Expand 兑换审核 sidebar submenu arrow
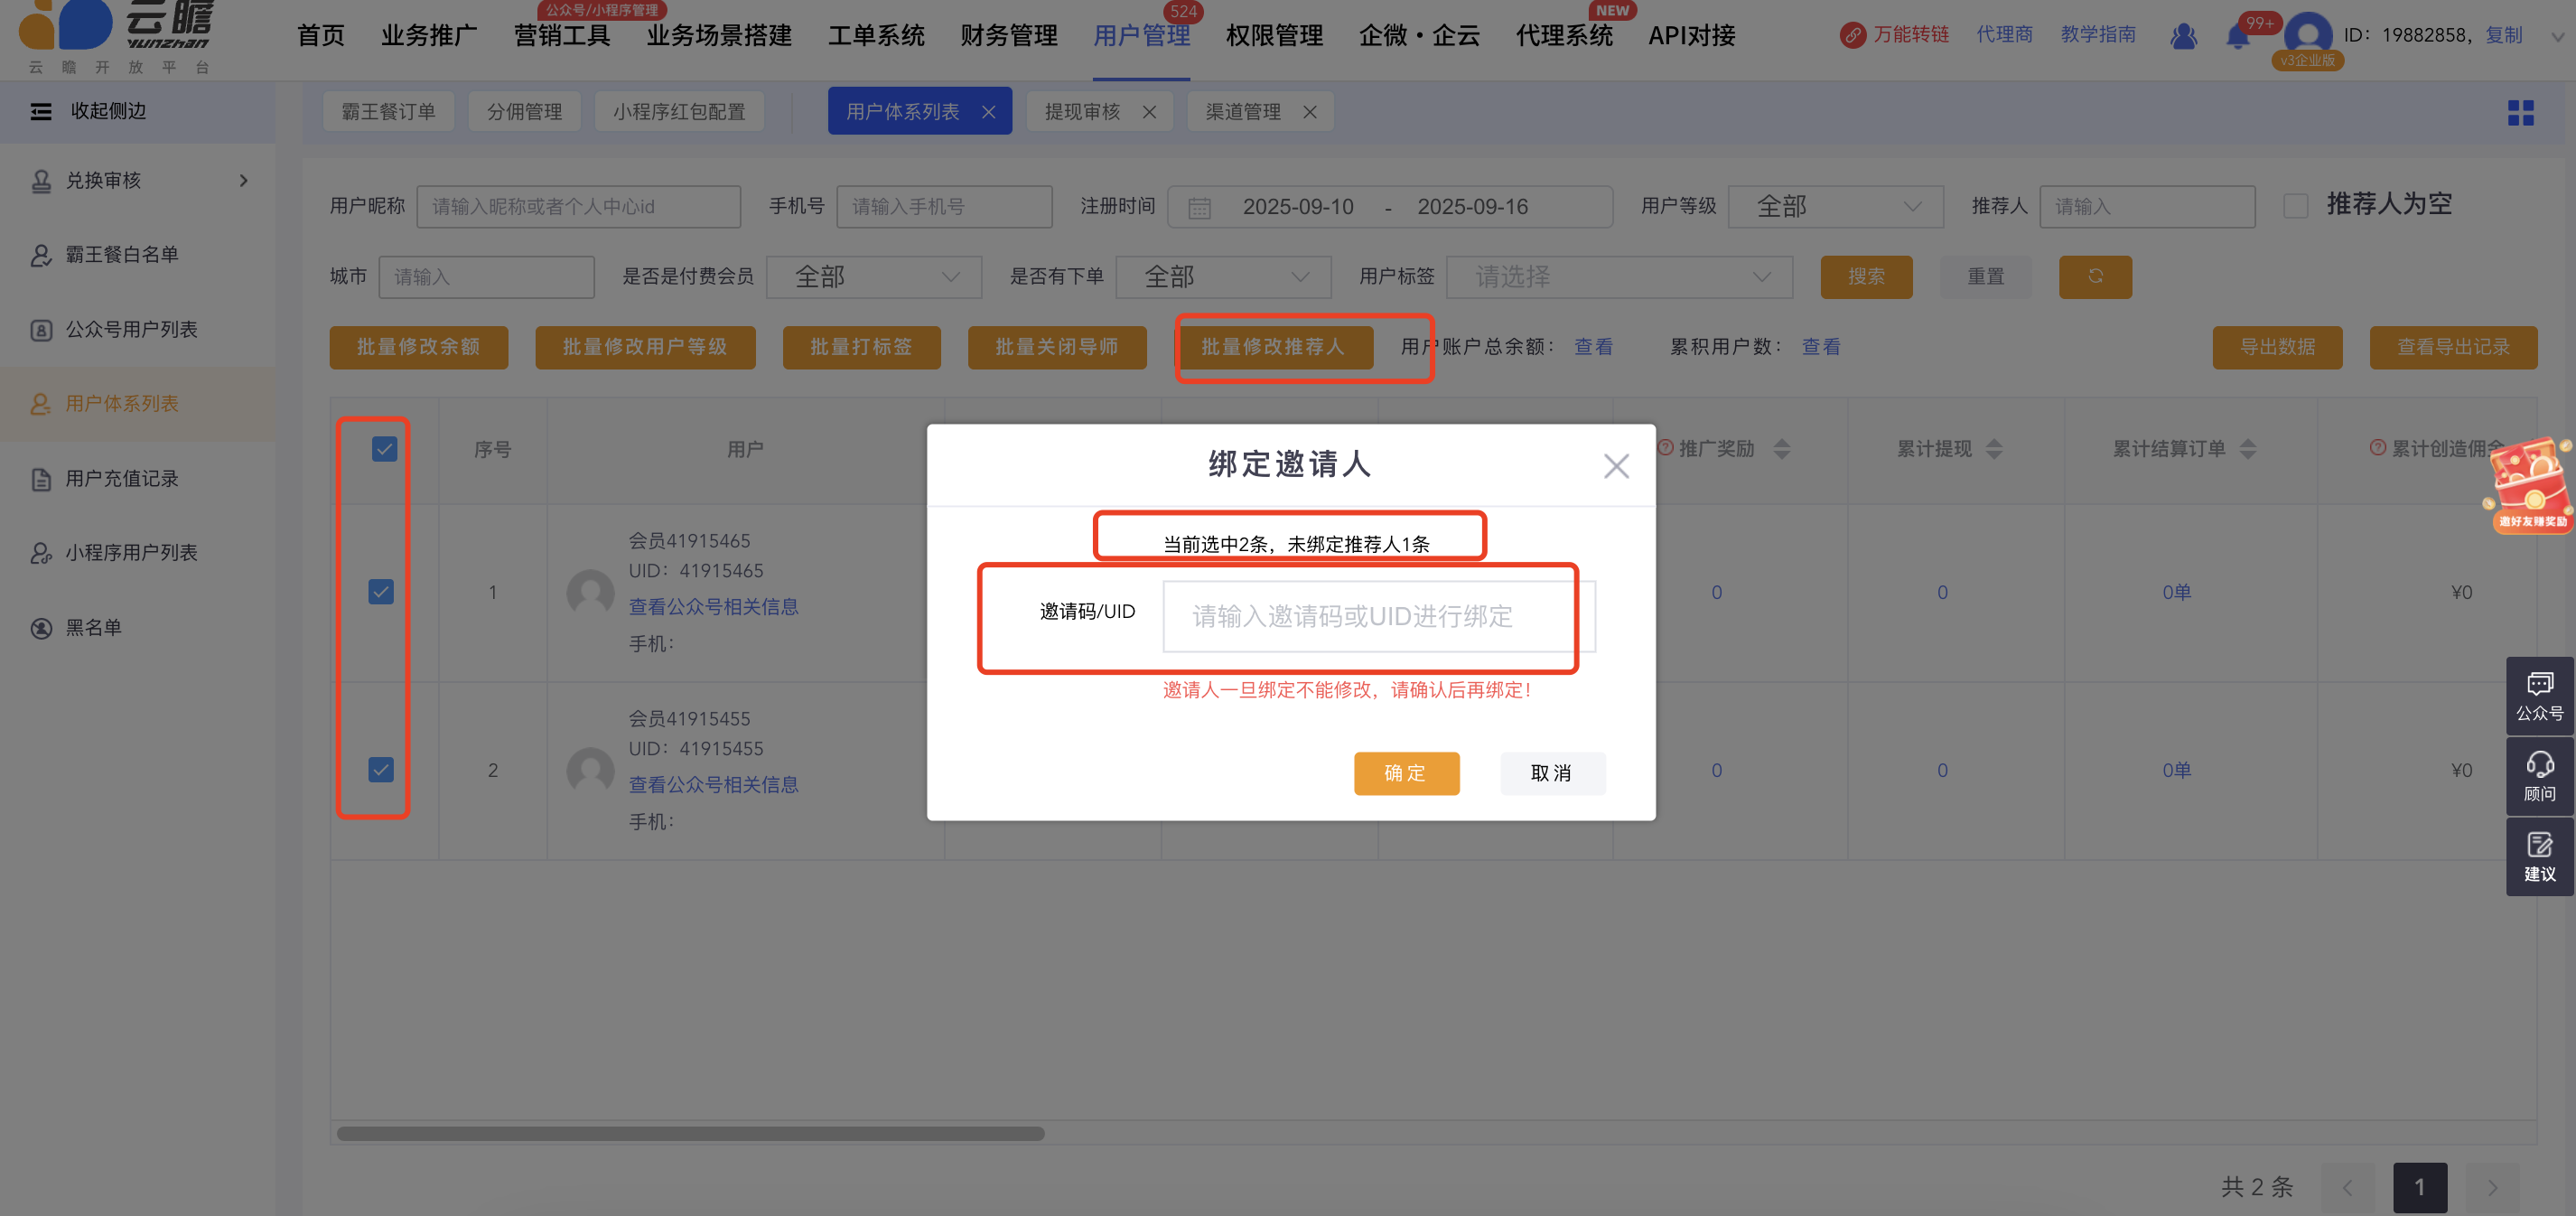This screenshot has width=2576, height=1216. (x=243, y=181)
